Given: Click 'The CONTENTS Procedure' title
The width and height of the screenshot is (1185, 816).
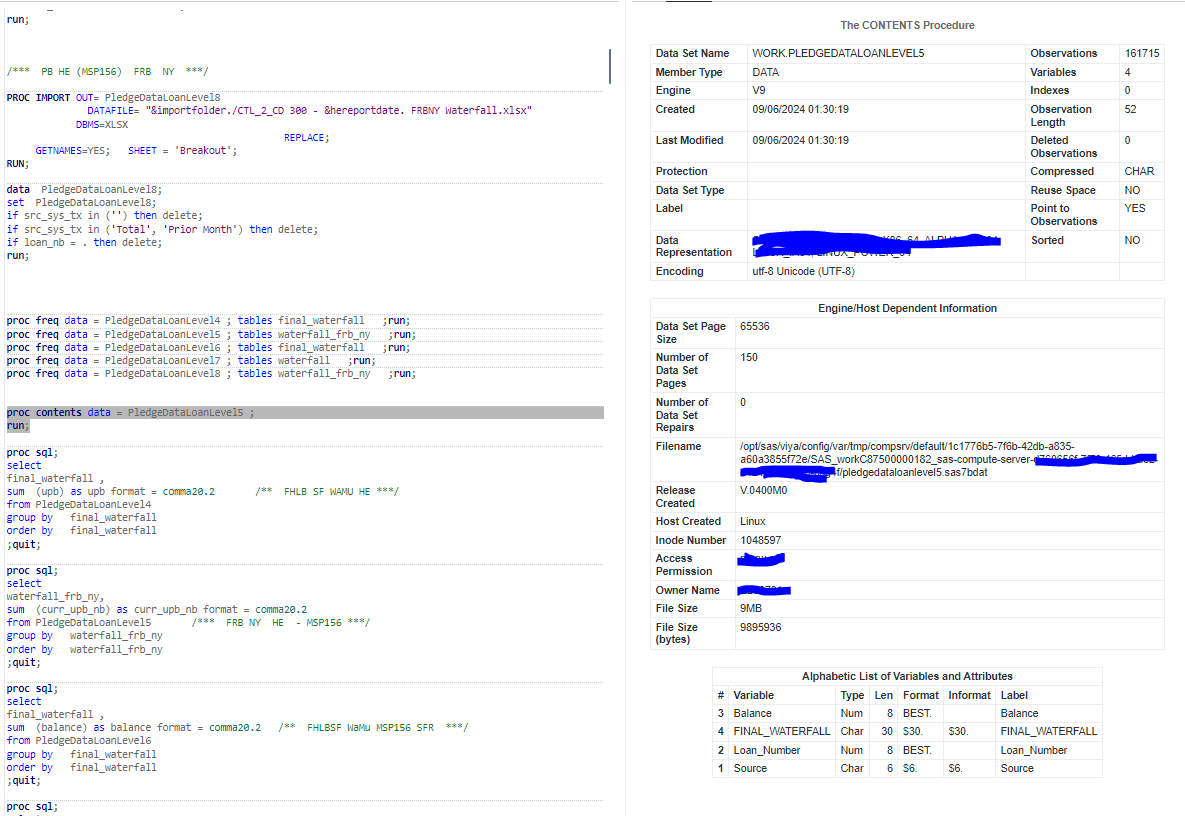Looking at the screenshot, I should click(907, 25).
